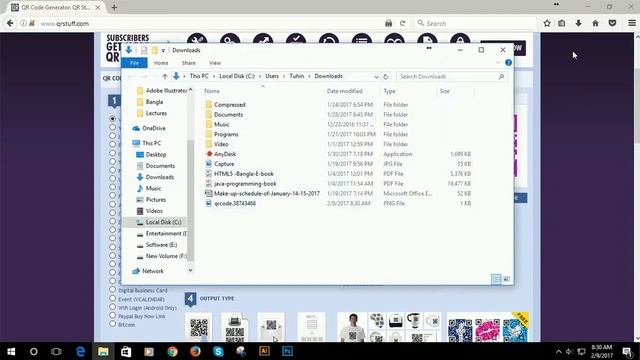Open the Programs folder row
Image resolution: width=640 pixels, height=360 pixels.
click(338, 134)
